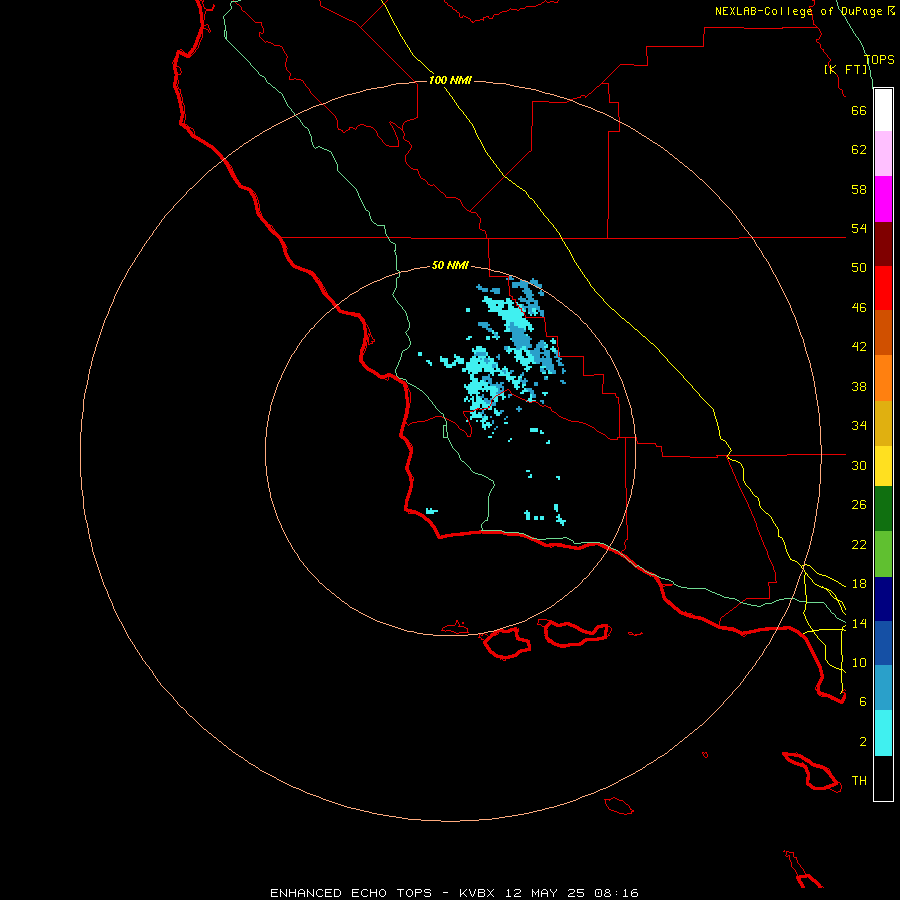Click the dark orange swatch between 46 and 42
This screenshot has height=900, width=900.
coord(883,333)
